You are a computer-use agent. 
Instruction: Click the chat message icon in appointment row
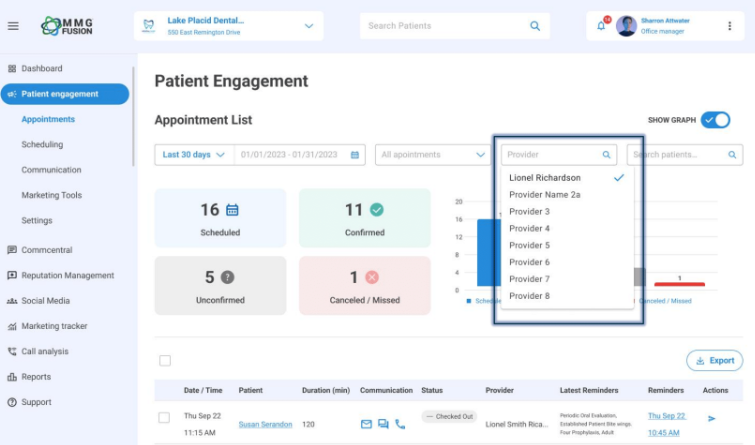click(383, 424)
